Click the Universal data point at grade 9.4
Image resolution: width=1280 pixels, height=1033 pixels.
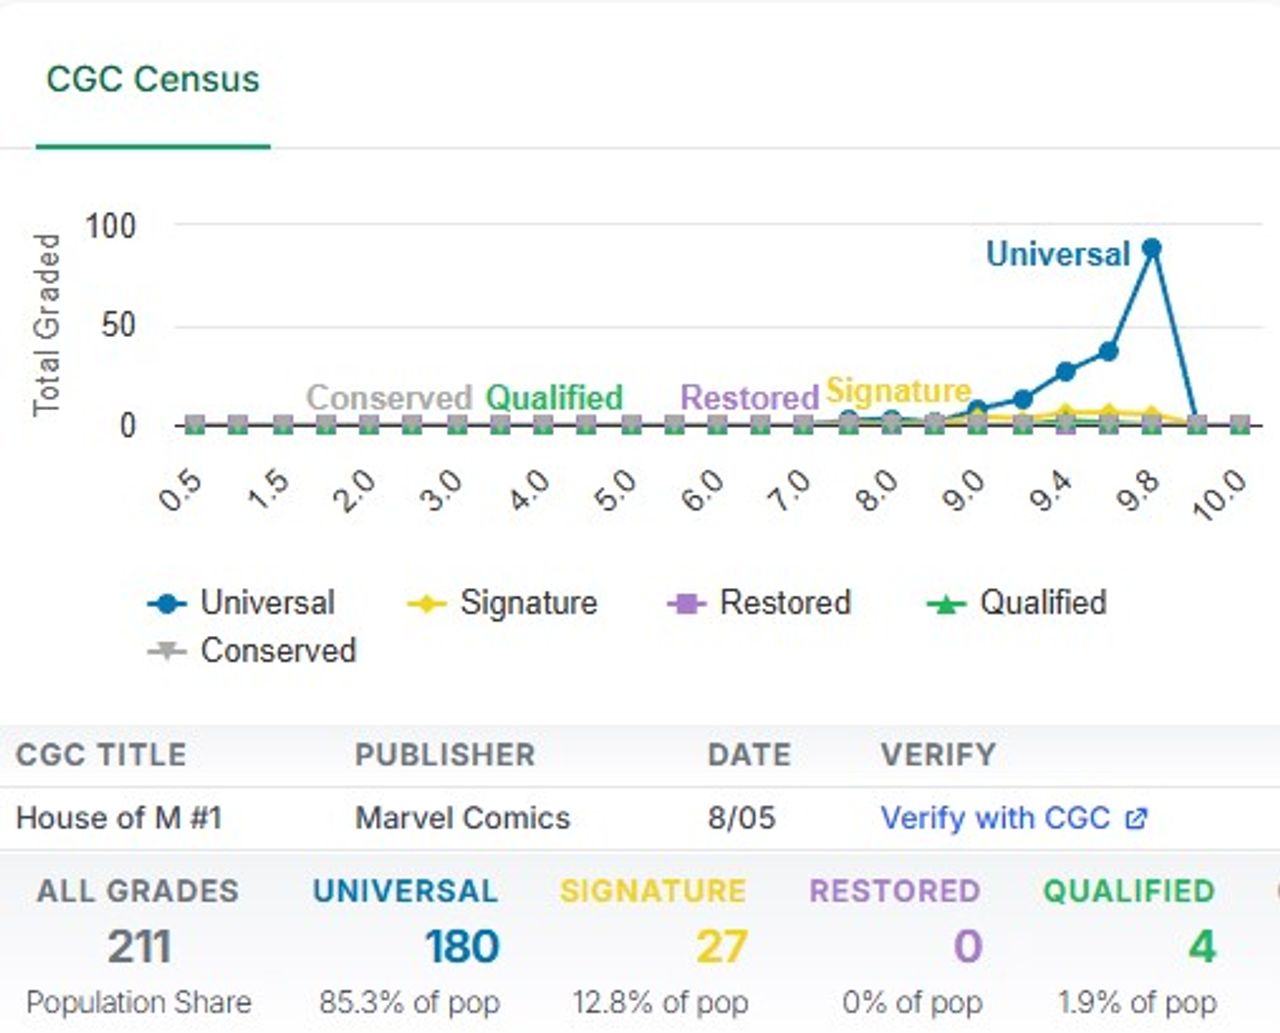pos(1065,372)
